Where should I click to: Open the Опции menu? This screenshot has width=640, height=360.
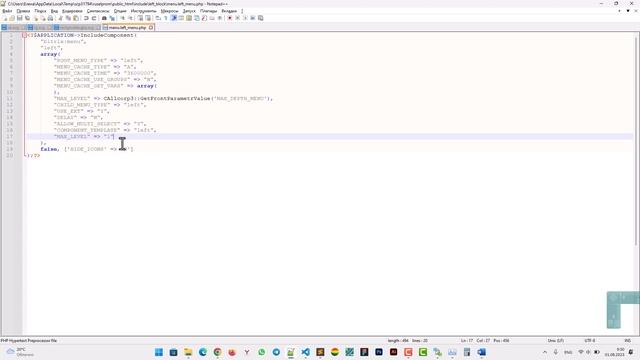click(x=120, y=11)
